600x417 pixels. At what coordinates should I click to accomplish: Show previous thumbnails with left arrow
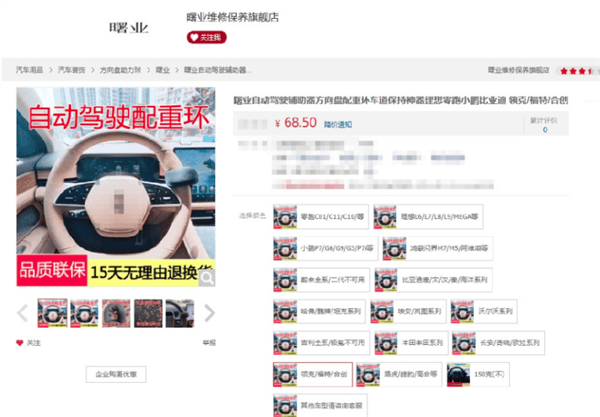[x=22, y=314]
